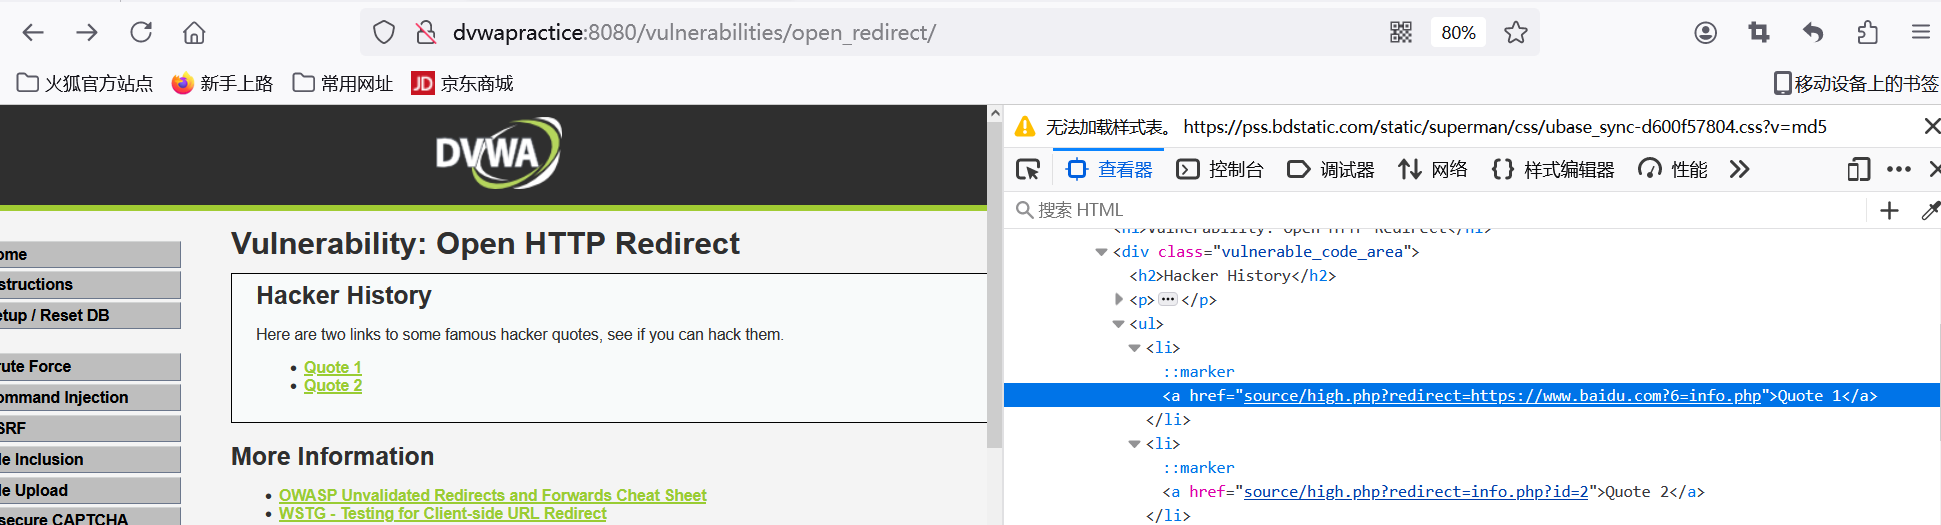Open the Command Injection menu item
The image size is (1941, 525).
pos(90,398)
